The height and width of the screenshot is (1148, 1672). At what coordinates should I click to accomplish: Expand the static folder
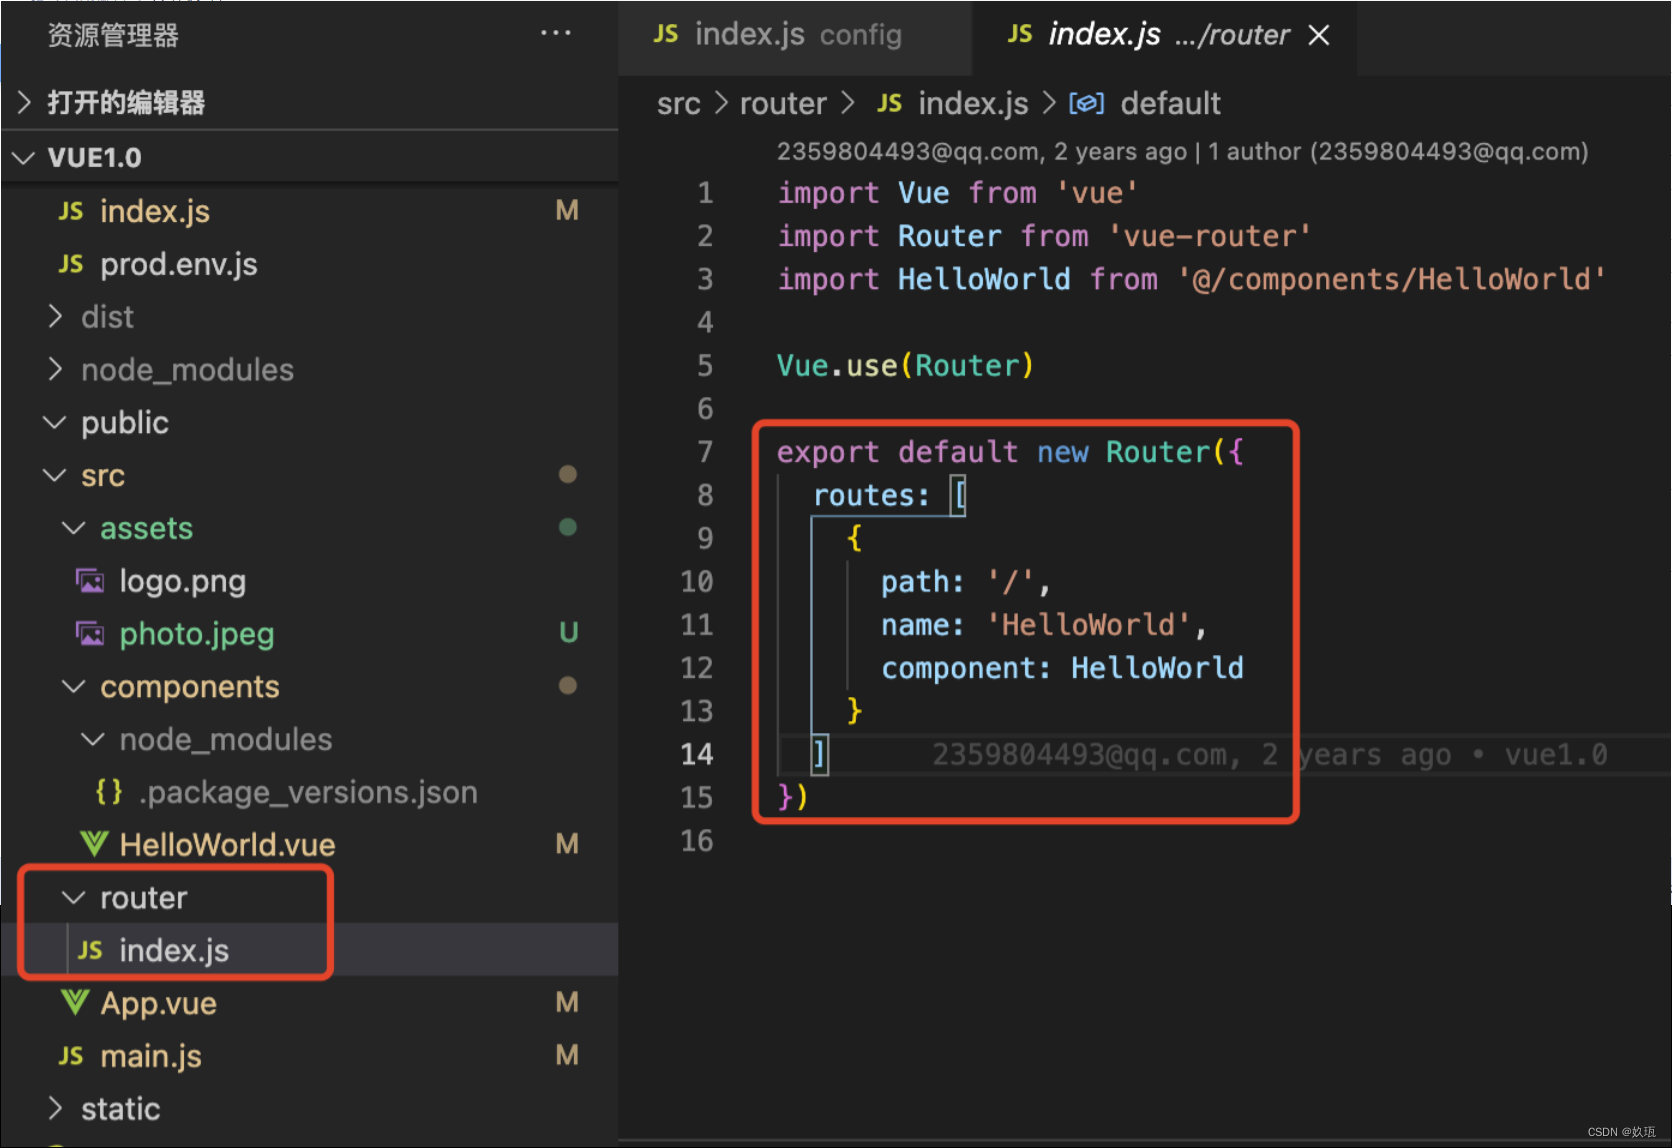coord(310,1109)
